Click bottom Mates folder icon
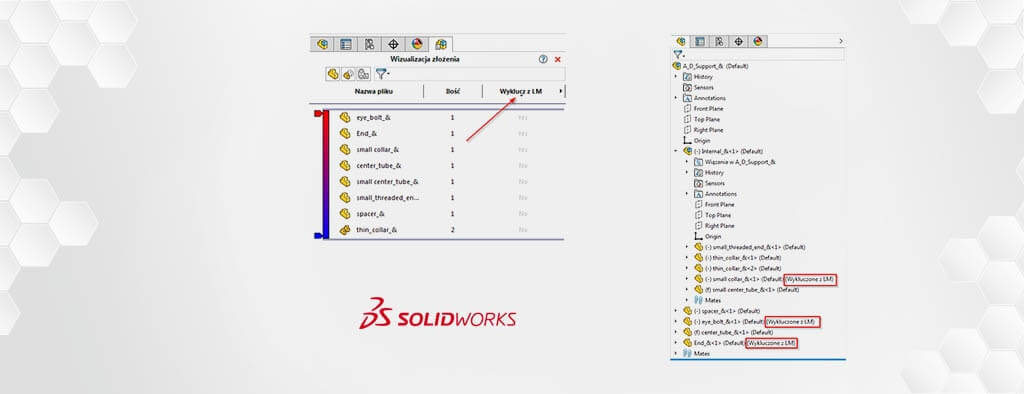Viewport: 1024px width, 394px height. 687,353
